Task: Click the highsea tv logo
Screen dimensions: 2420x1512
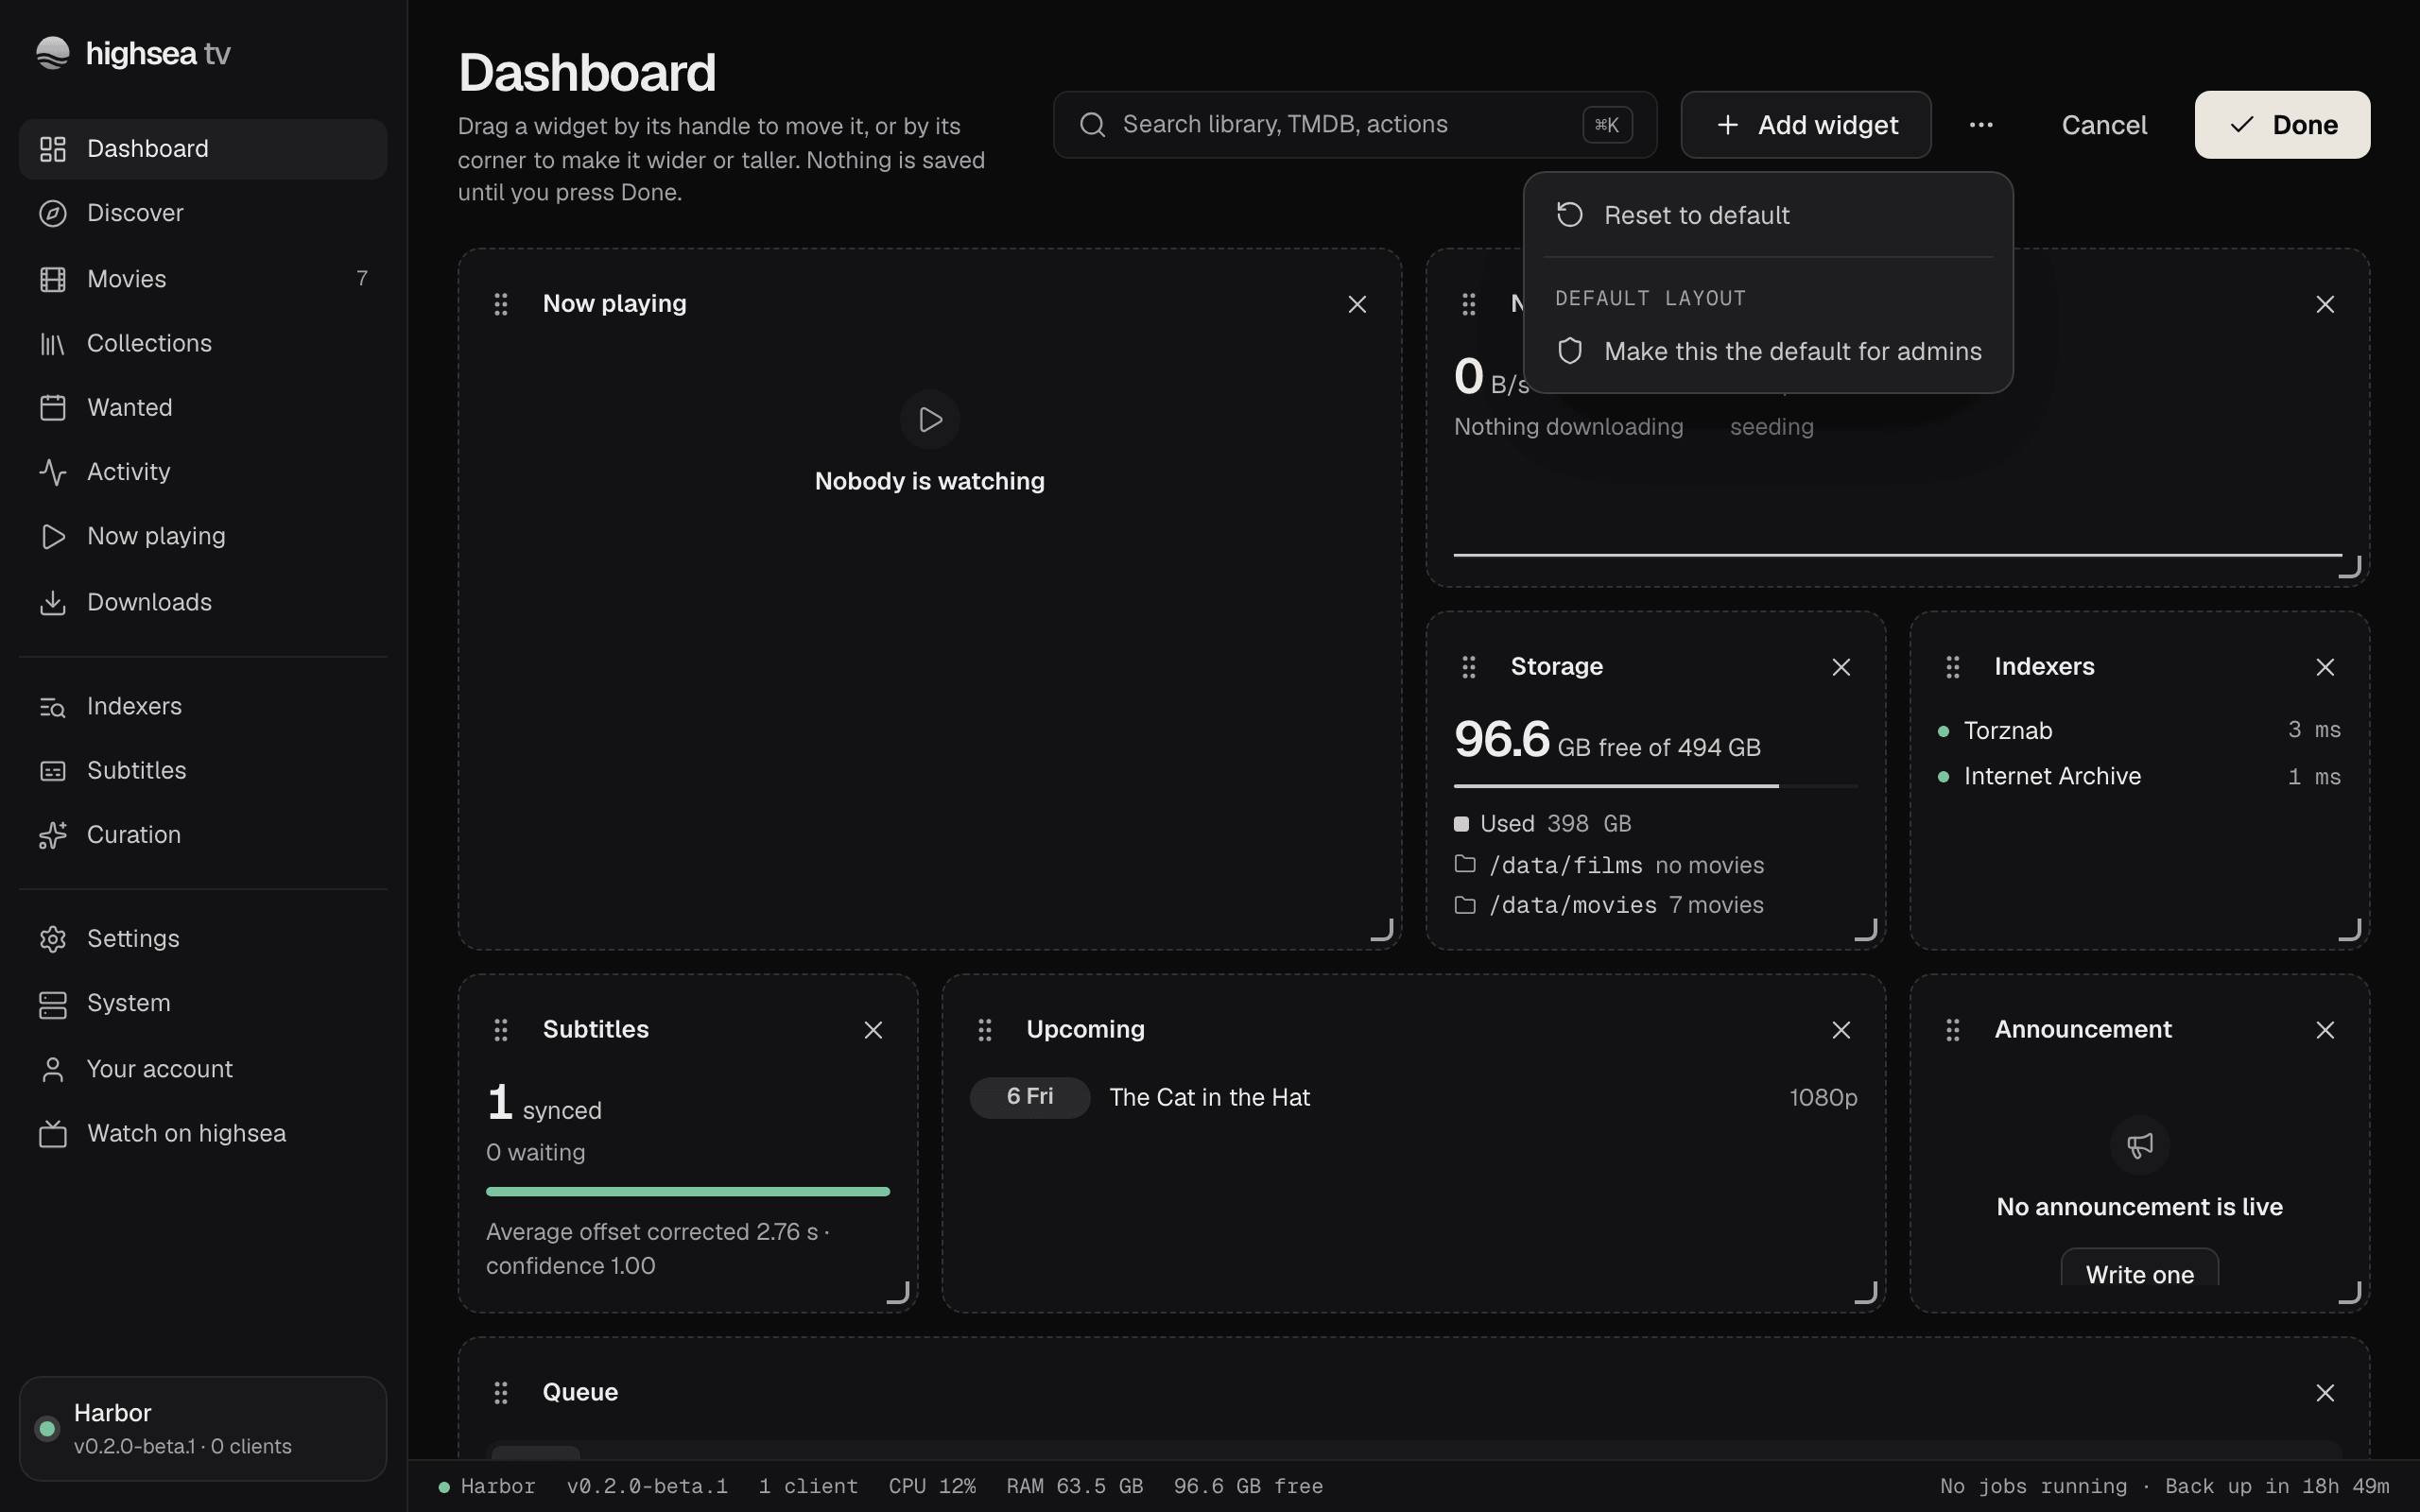Action: click(133, 53)
